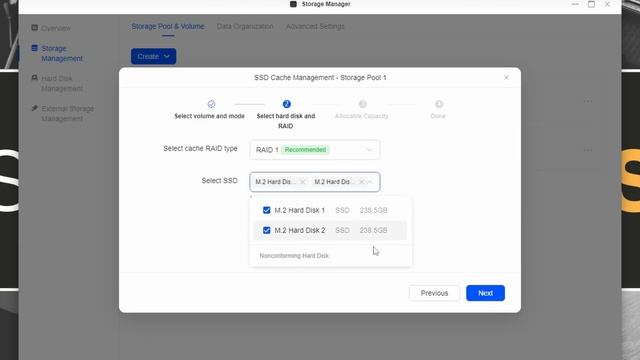Click the Storage Manager window title icon
Image resolution: width=640 pixels, height=360 pixels.
[x=293, y=4]
